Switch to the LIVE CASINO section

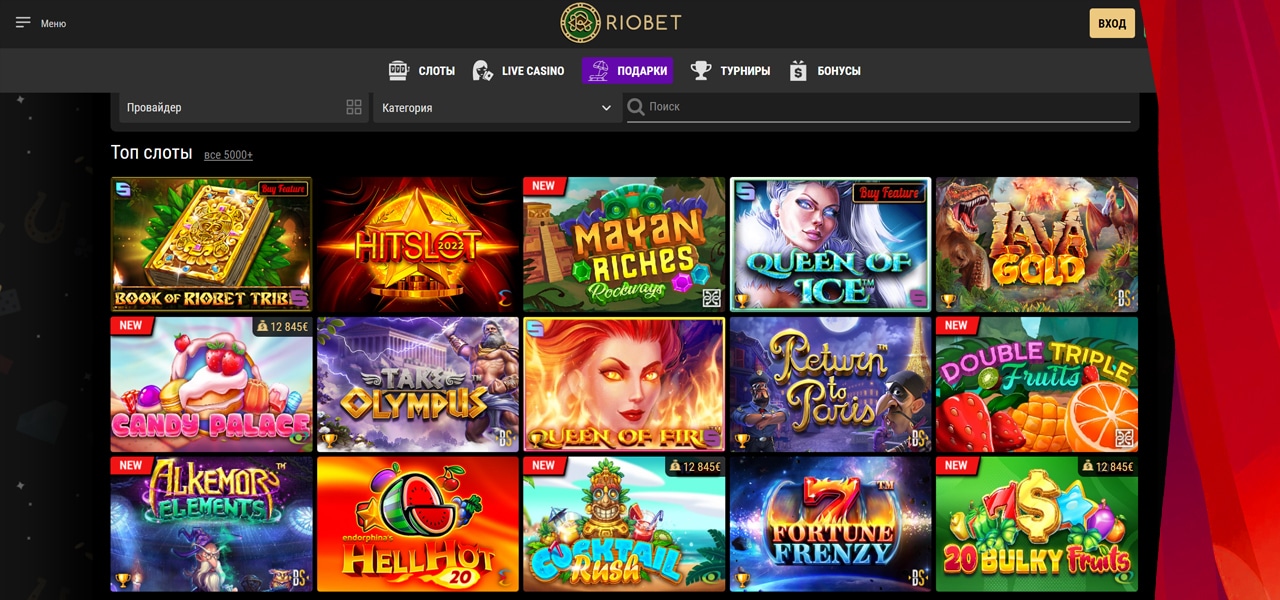pos(518,70)
